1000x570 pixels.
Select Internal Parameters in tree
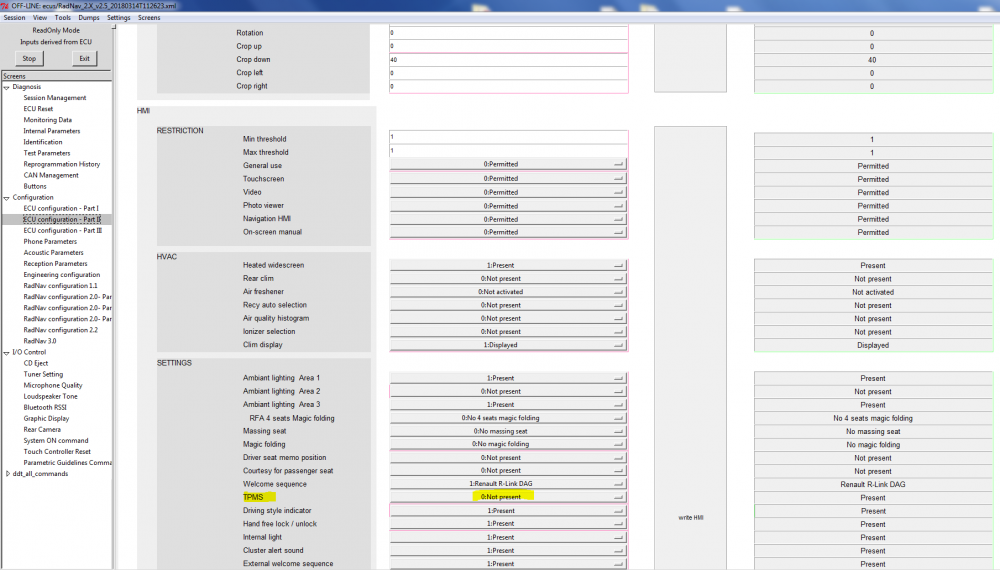(x=52, y=131)
